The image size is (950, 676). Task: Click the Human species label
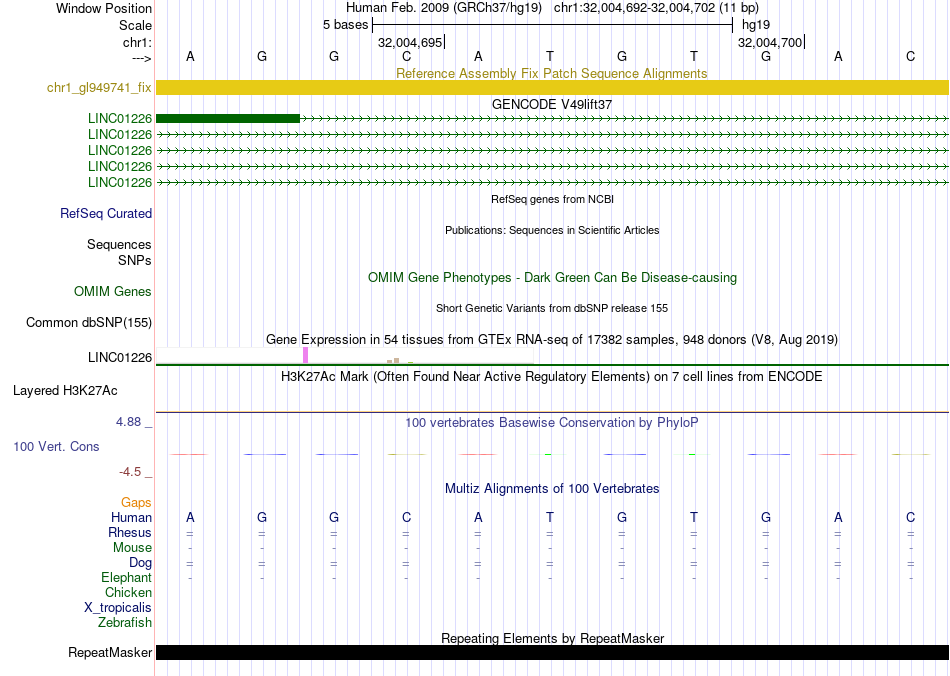point(131,517)
